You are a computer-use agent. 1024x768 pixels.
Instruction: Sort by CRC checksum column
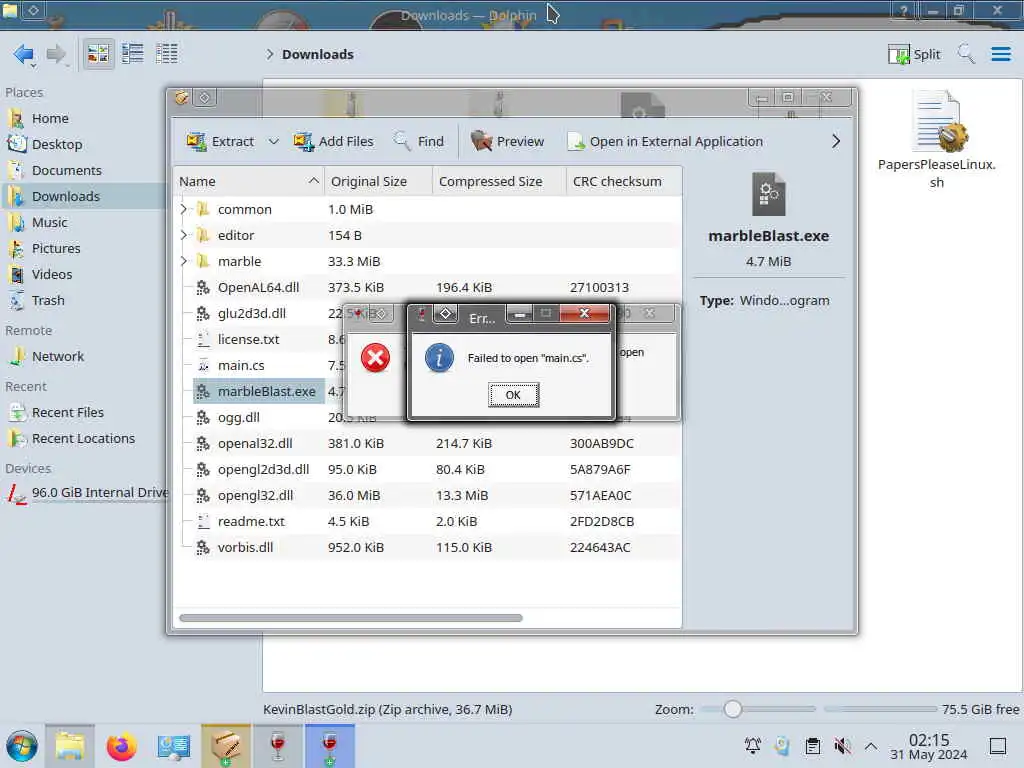[624, 182]
